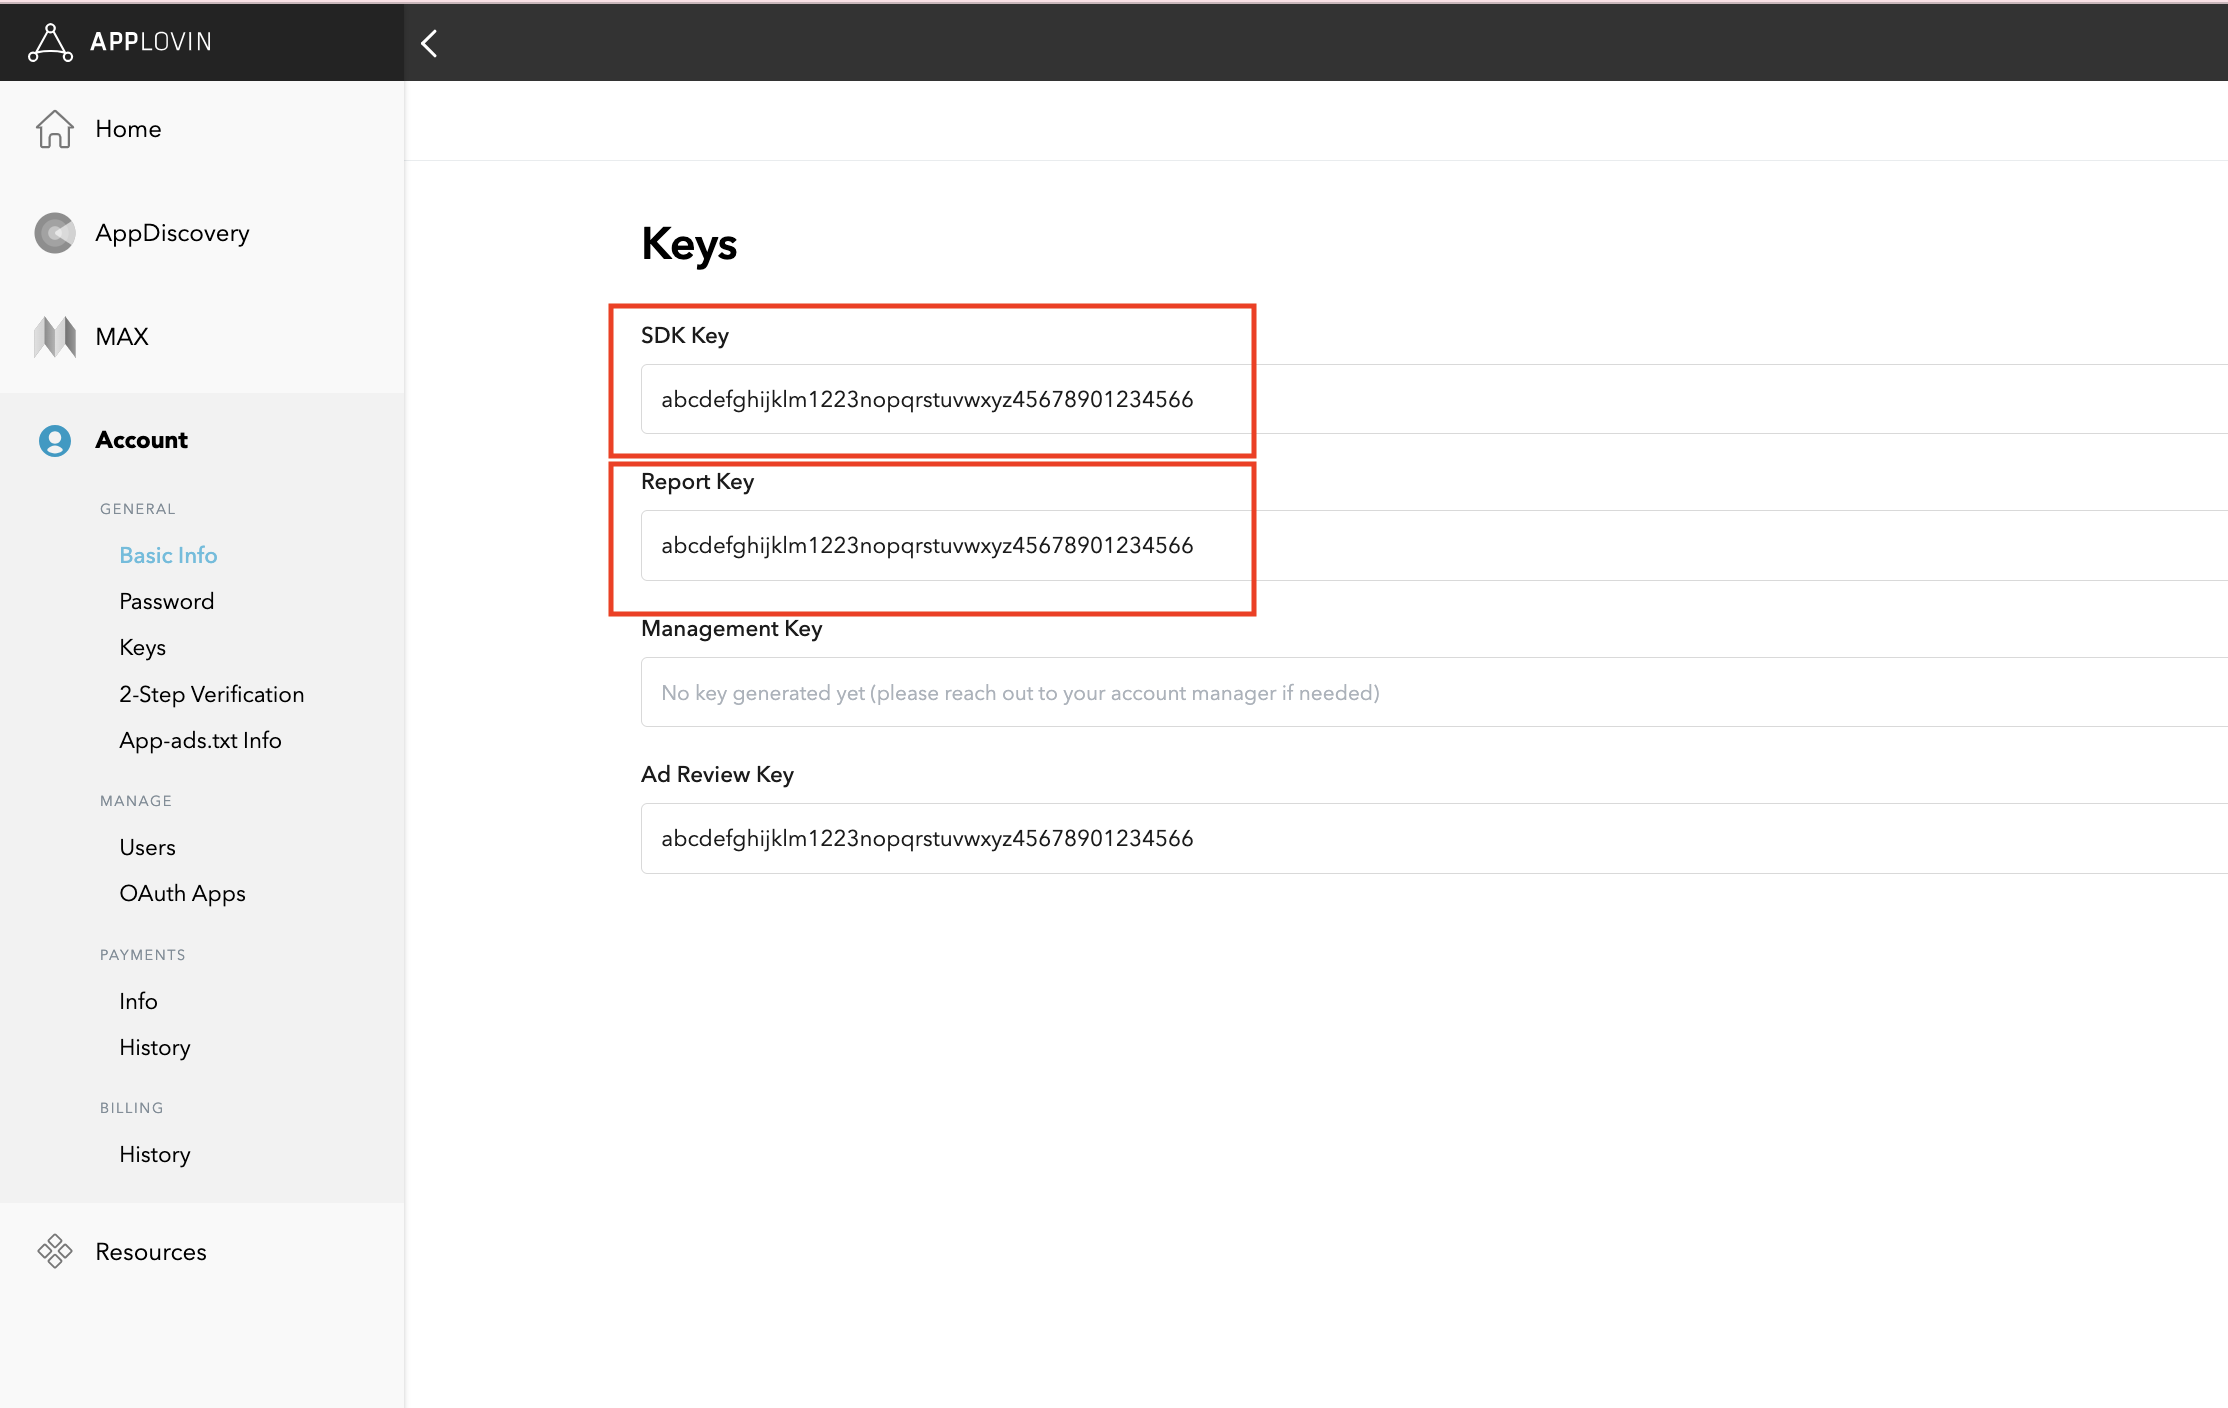Open Users under Manage

(x=148, y=847)
